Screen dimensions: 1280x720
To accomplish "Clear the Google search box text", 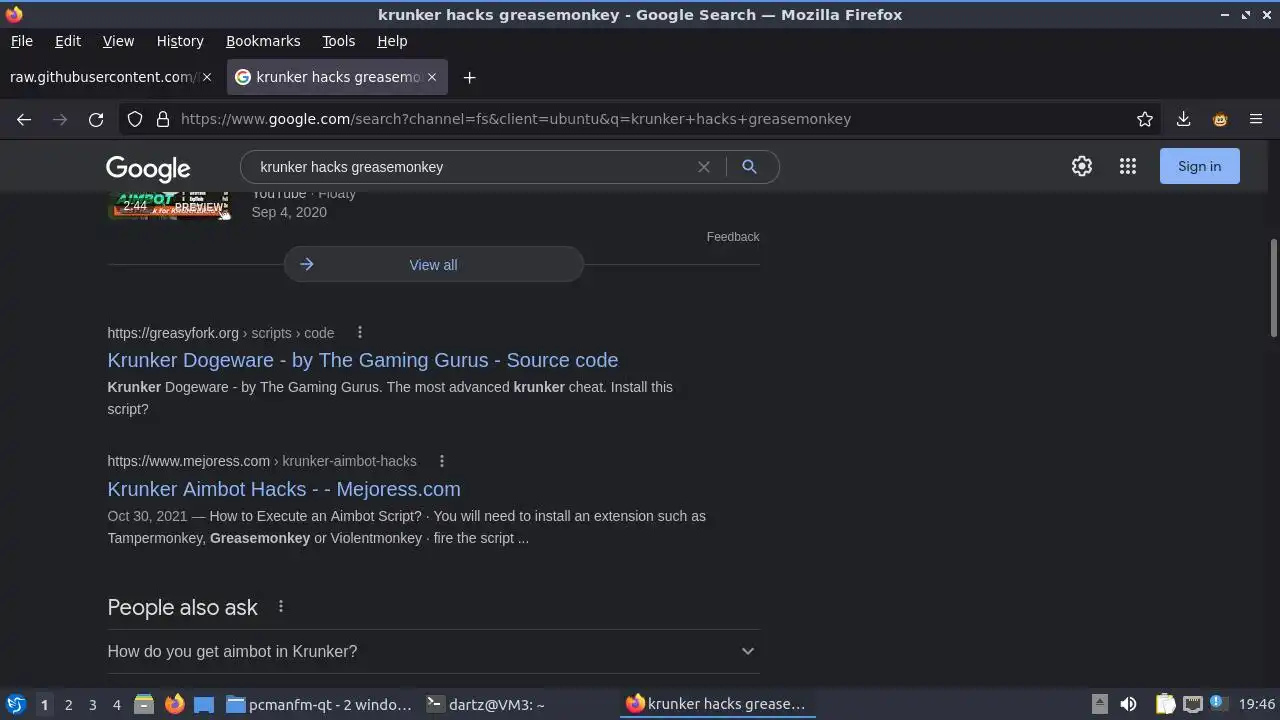I will pyautogui.click(x=704, y=167).
